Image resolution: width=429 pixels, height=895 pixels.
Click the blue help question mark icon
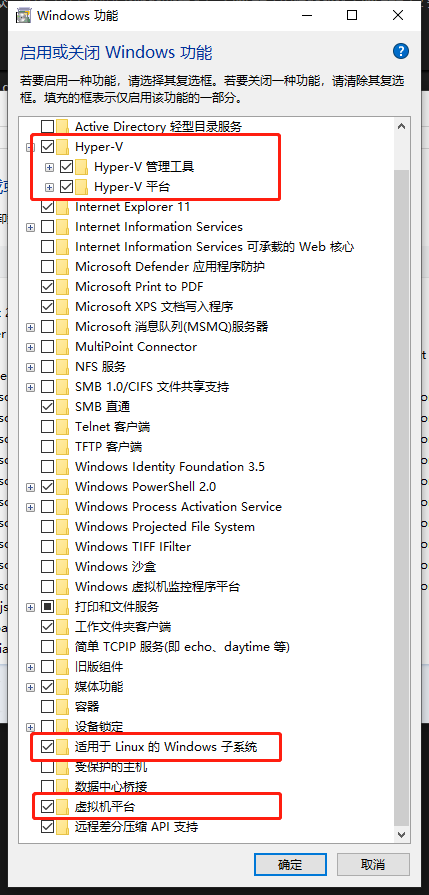[401, 51]
